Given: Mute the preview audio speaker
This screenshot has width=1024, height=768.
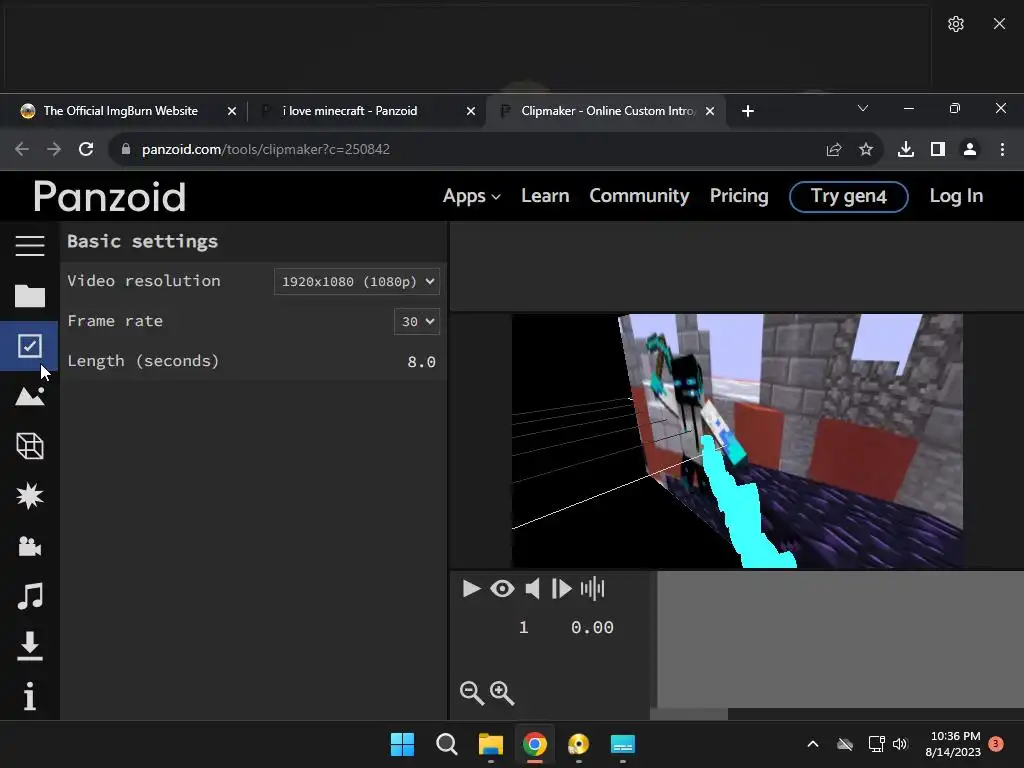Looking at the screenshot, I should (x=533, y=588).
